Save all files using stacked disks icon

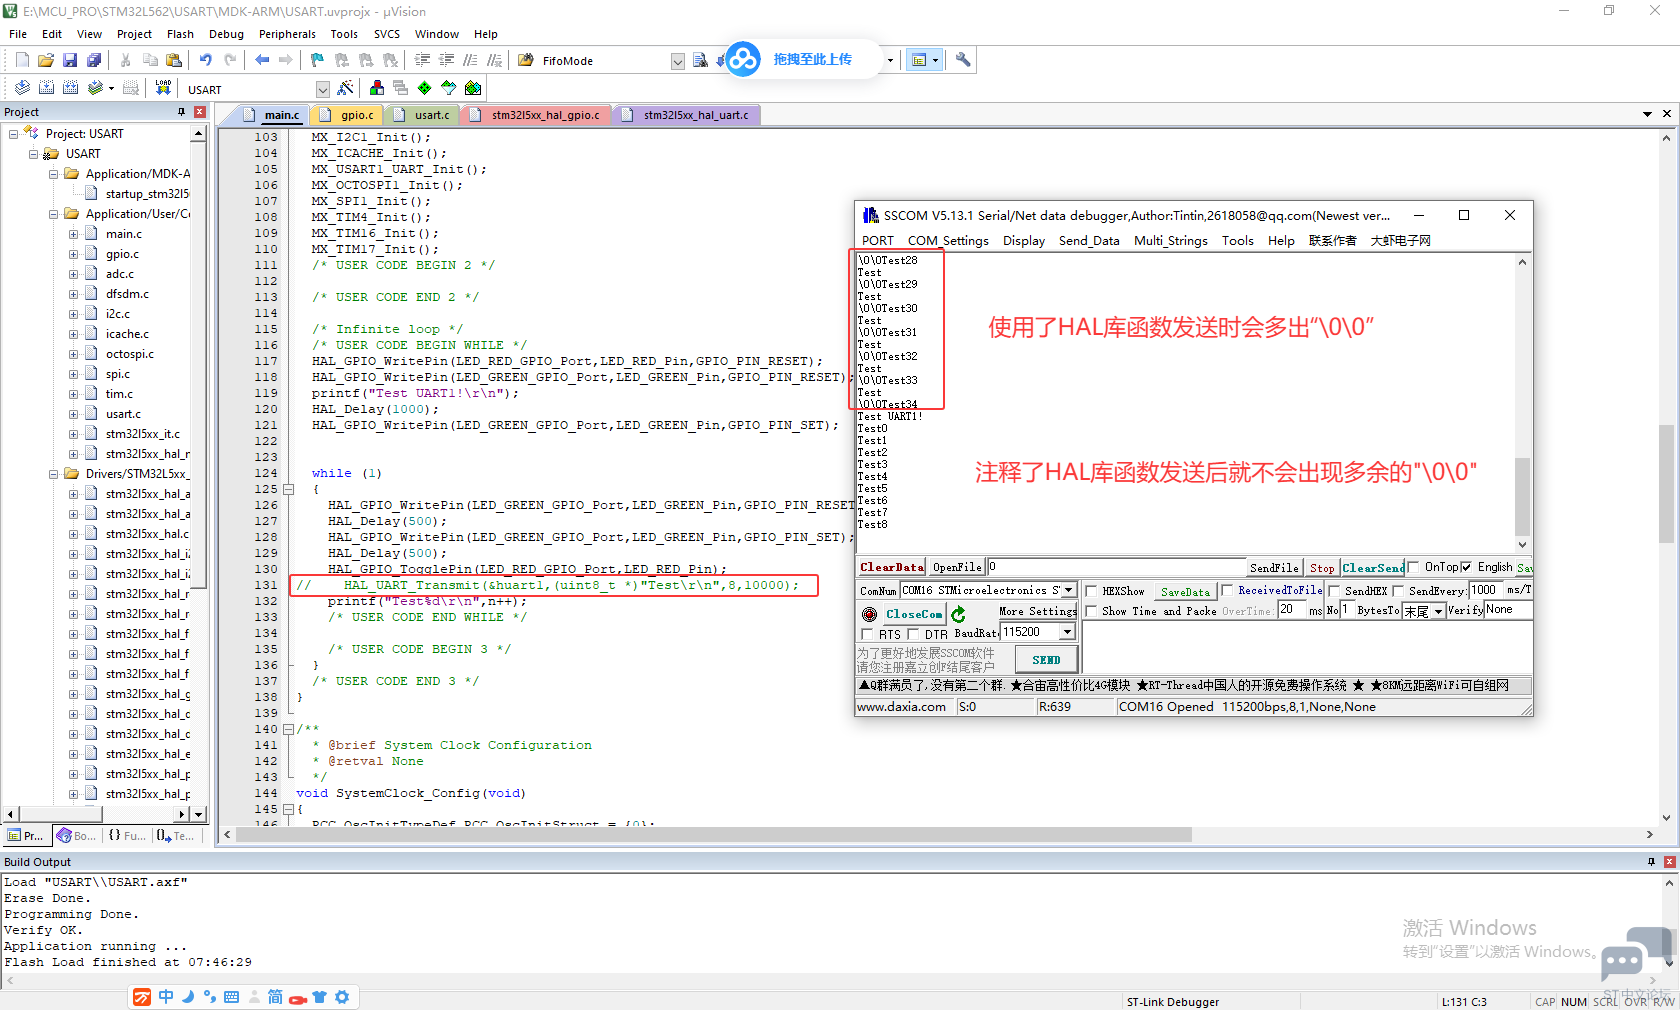click(94, 60)
